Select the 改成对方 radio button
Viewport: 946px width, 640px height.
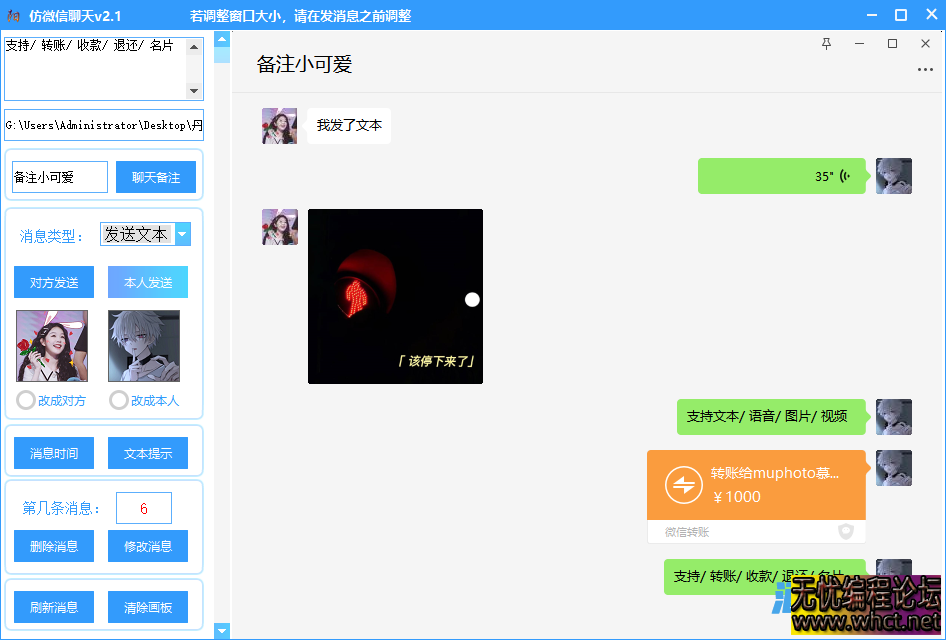(x=23, y=400)
